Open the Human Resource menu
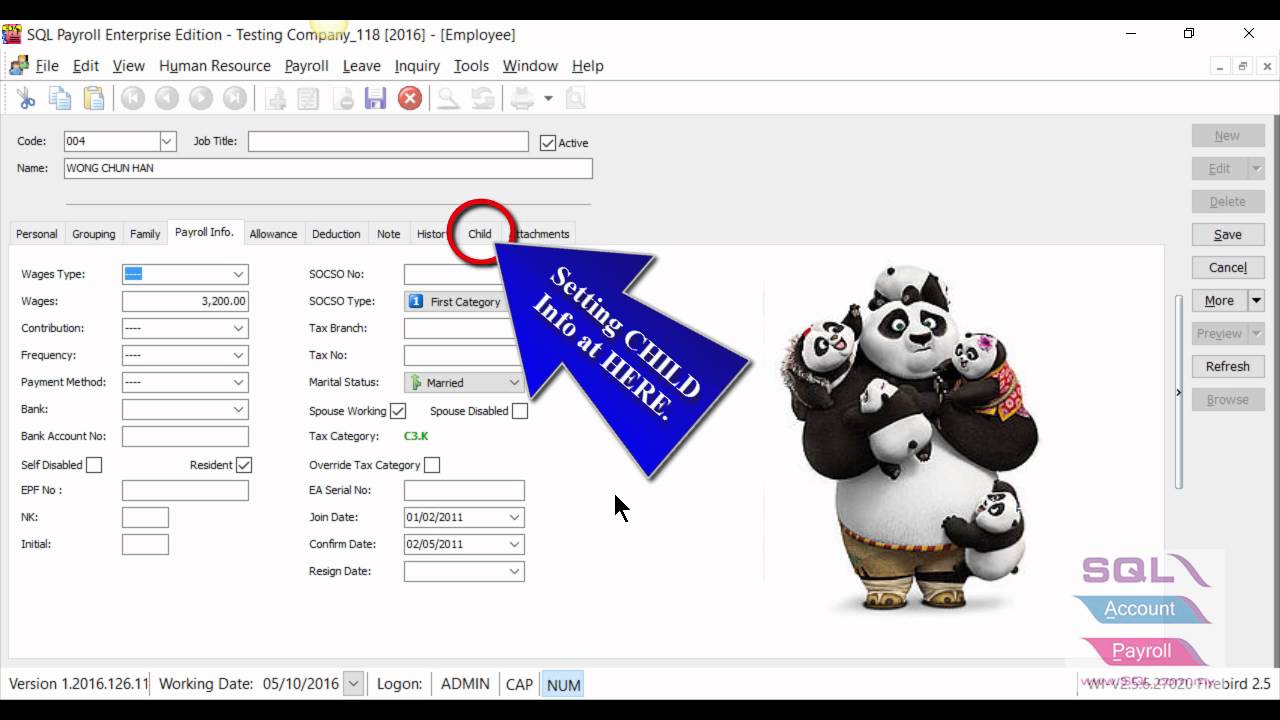The width and height of the screenshot is (1280, 720). pos(215,66)
